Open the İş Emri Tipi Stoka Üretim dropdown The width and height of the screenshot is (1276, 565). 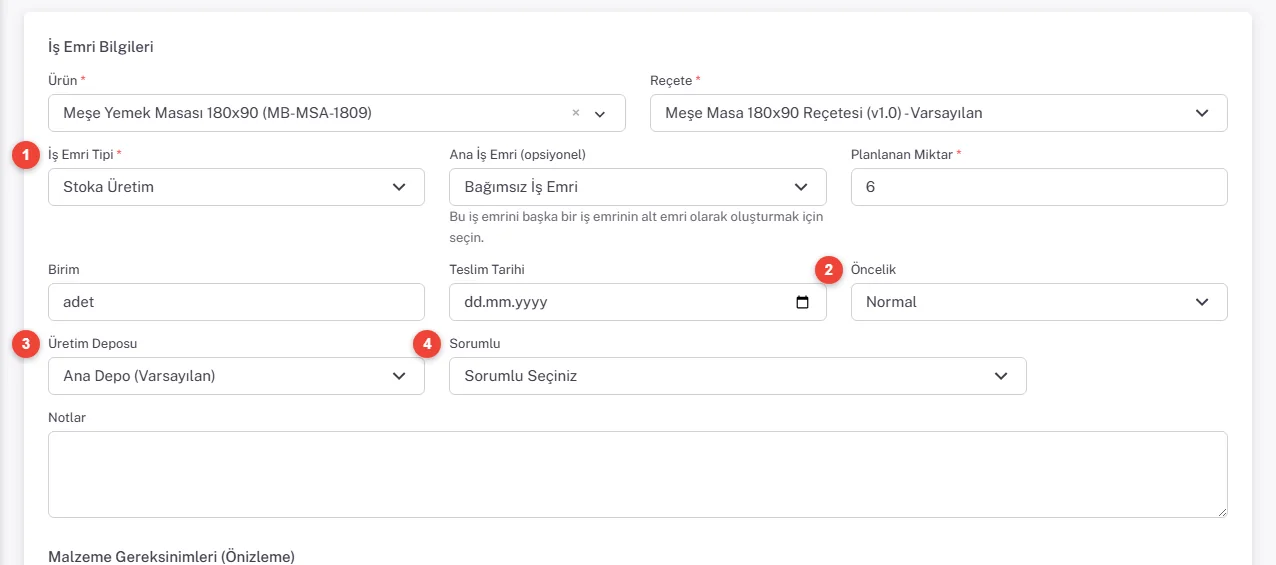[236, 187]
